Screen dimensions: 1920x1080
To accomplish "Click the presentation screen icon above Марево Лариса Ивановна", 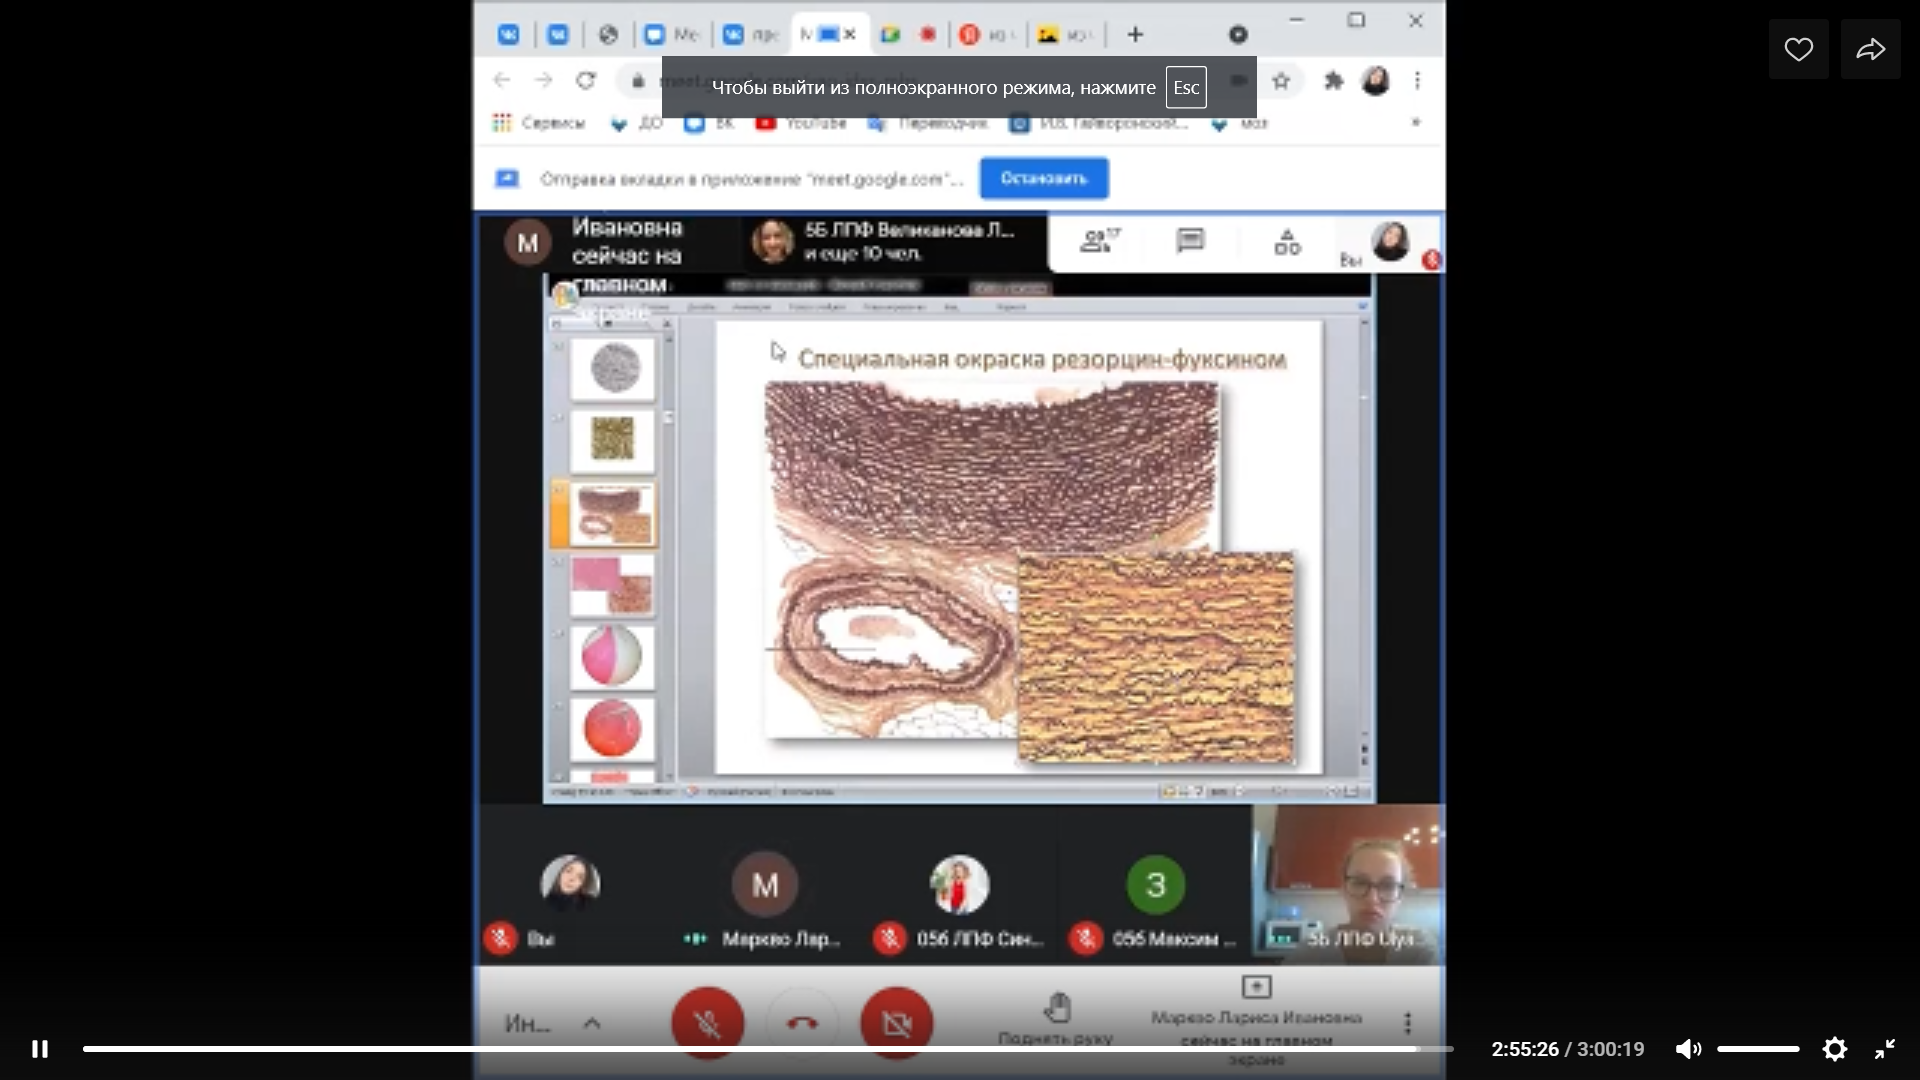I will (1256, 987).
